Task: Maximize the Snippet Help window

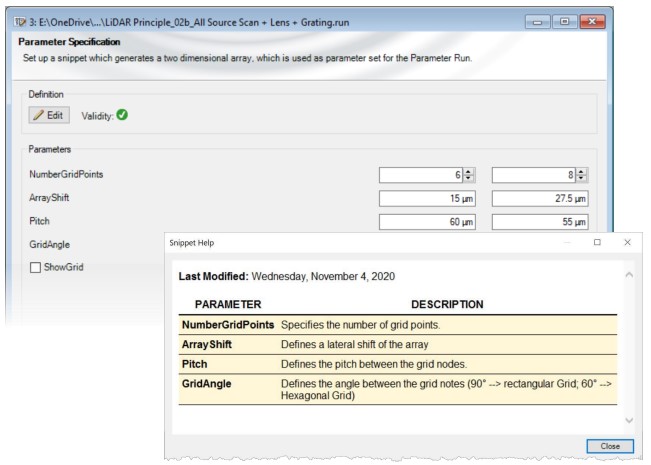Action: point(597,242)
